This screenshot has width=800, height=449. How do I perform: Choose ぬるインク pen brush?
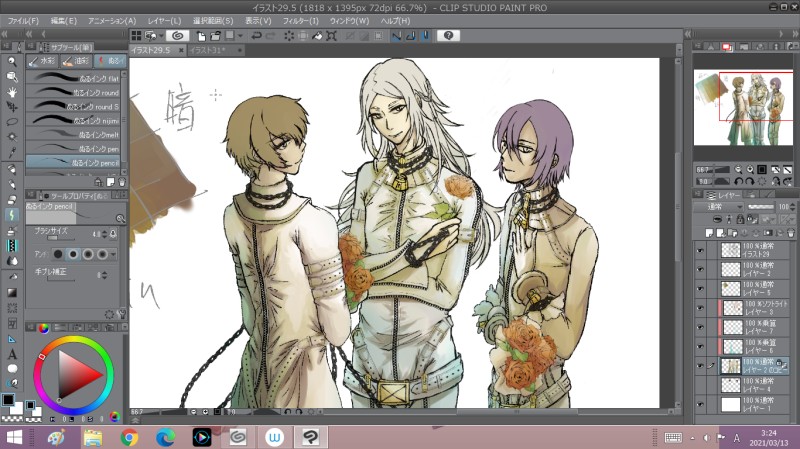73,148
